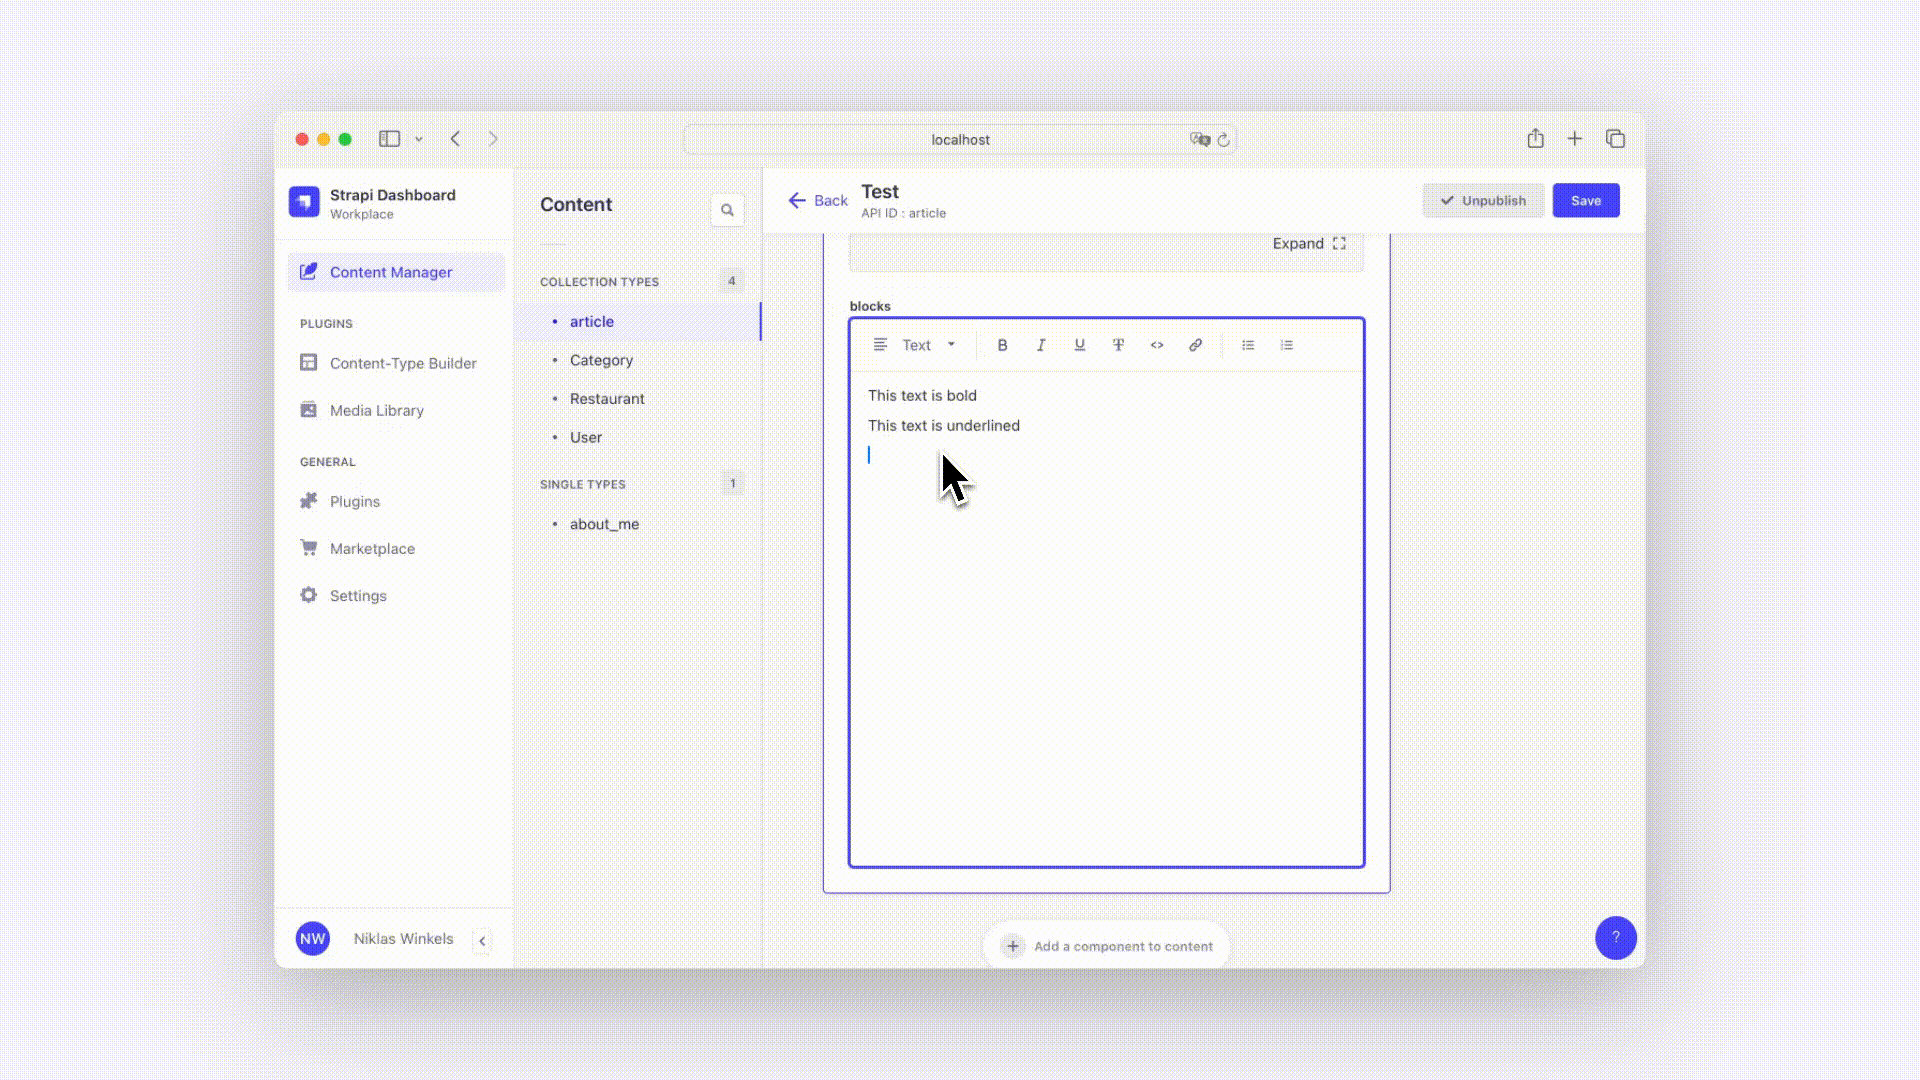Click Add a component to content

(x=1107, y=946)
